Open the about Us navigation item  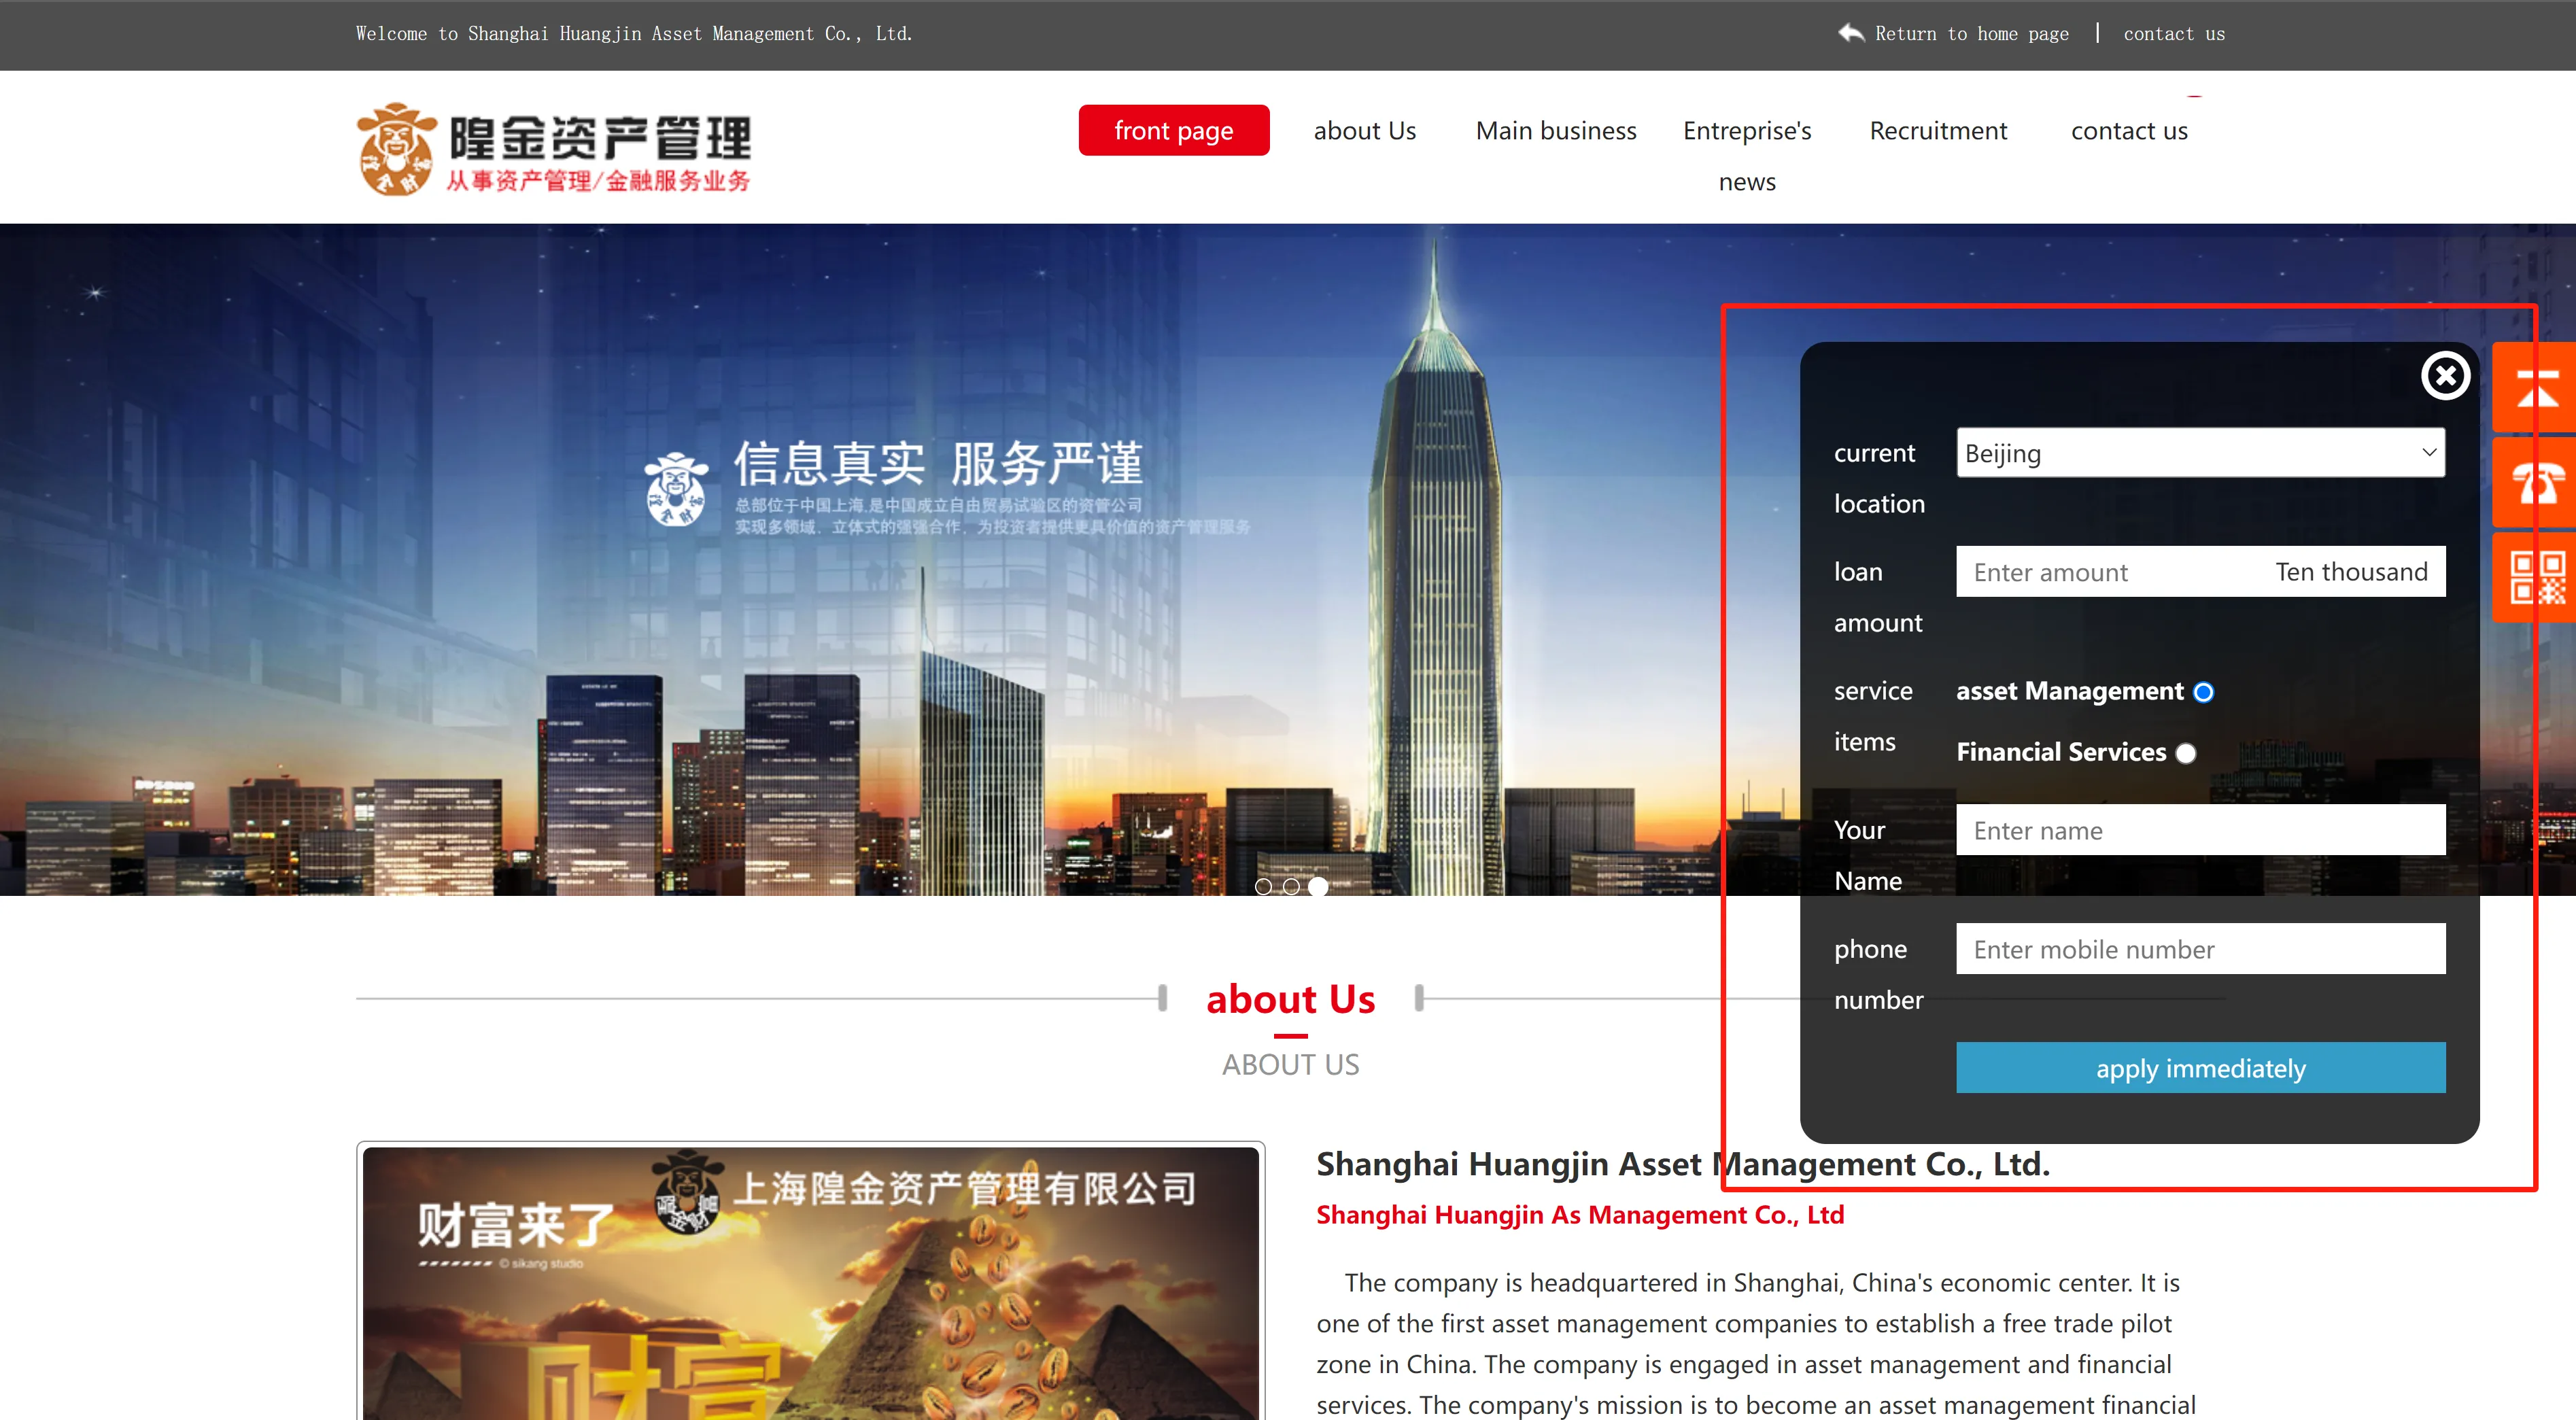1364,131
